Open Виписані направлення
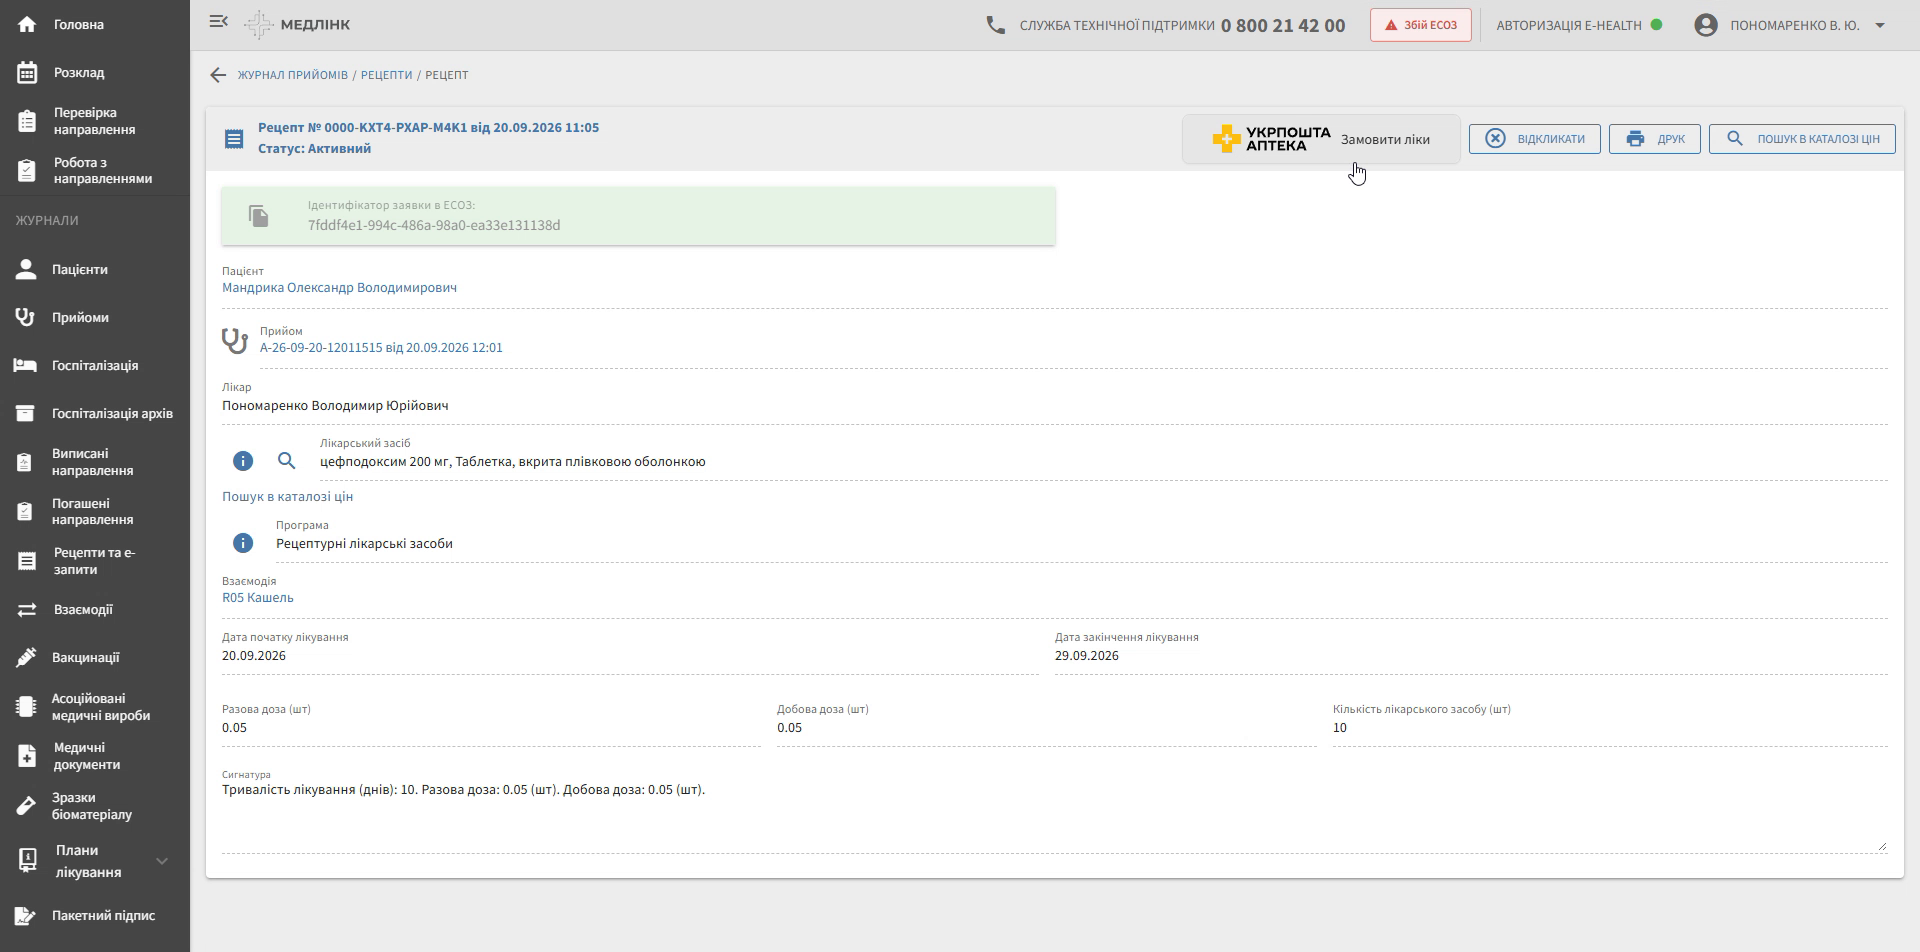Viewport: 1920px width, 952px height. (x=95, y=462)
